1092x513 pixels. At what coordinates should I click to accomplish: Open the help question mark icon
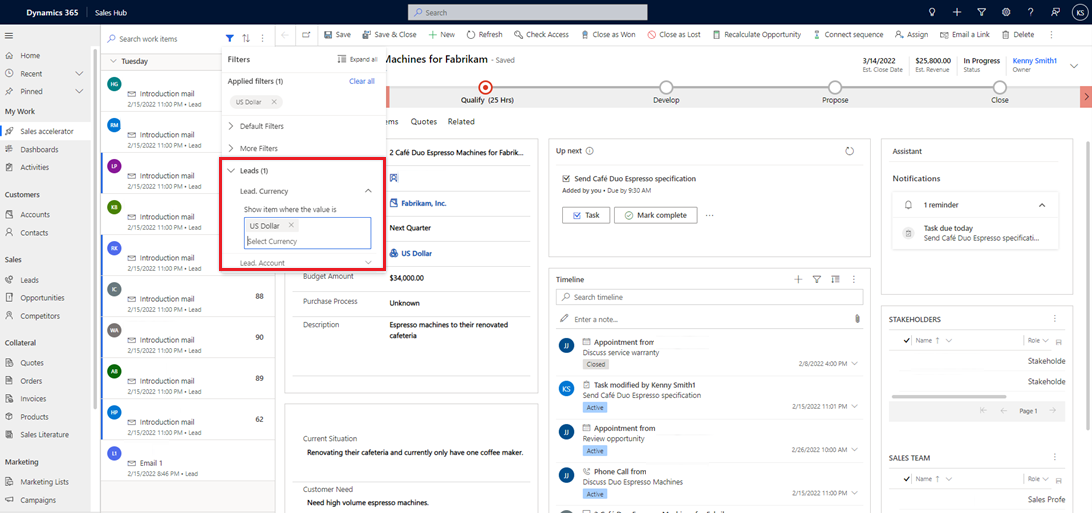coord(1030,12)
